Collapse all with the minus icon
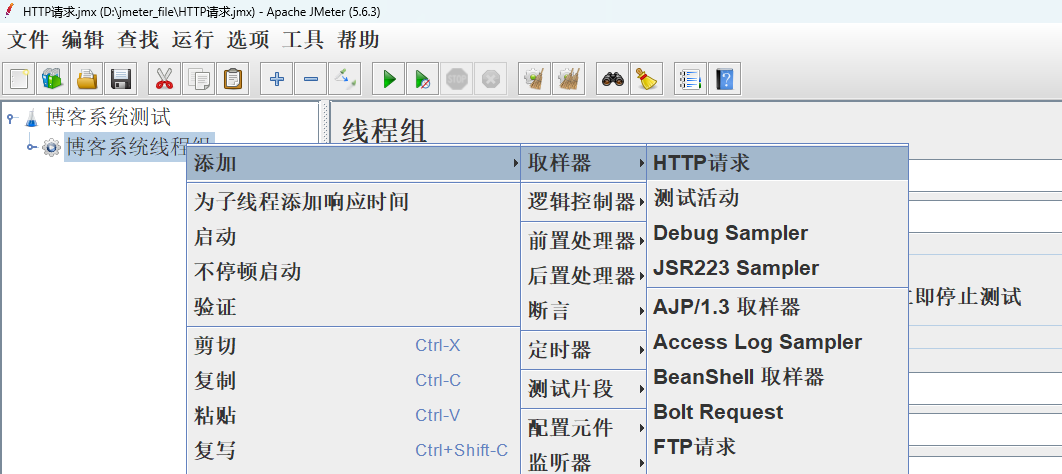This screenshot has height=474, width=1062. pyautogui.click(x=310, y=79)
